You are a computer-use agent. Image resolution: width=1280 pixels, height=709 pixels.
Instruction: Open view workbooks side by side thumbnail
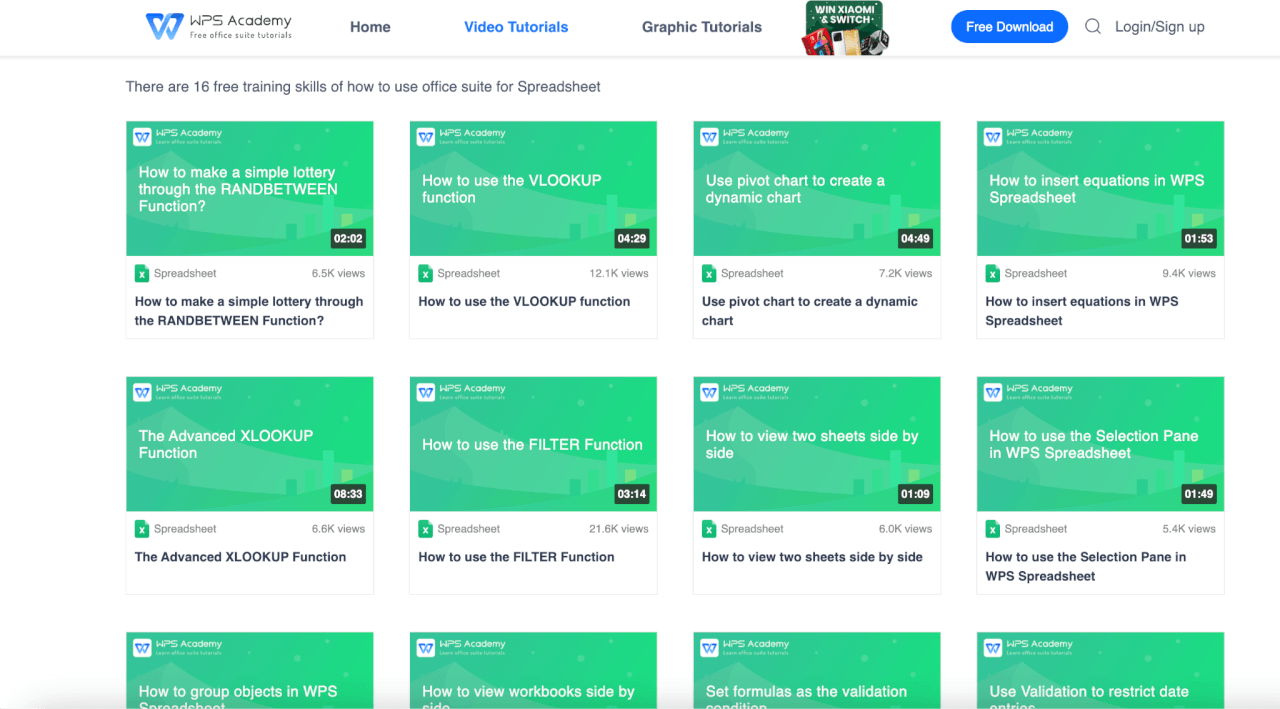coord(533,670)
